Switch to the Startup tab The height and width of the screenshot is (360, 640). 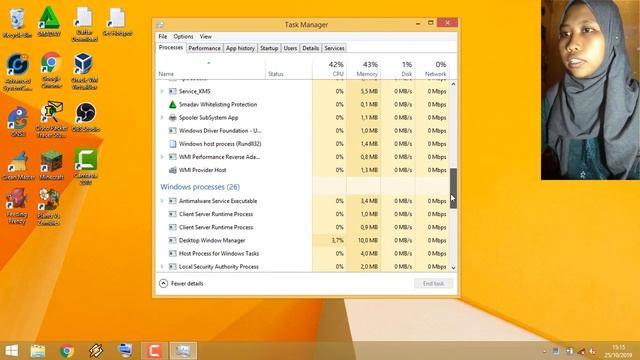point(269,48)
